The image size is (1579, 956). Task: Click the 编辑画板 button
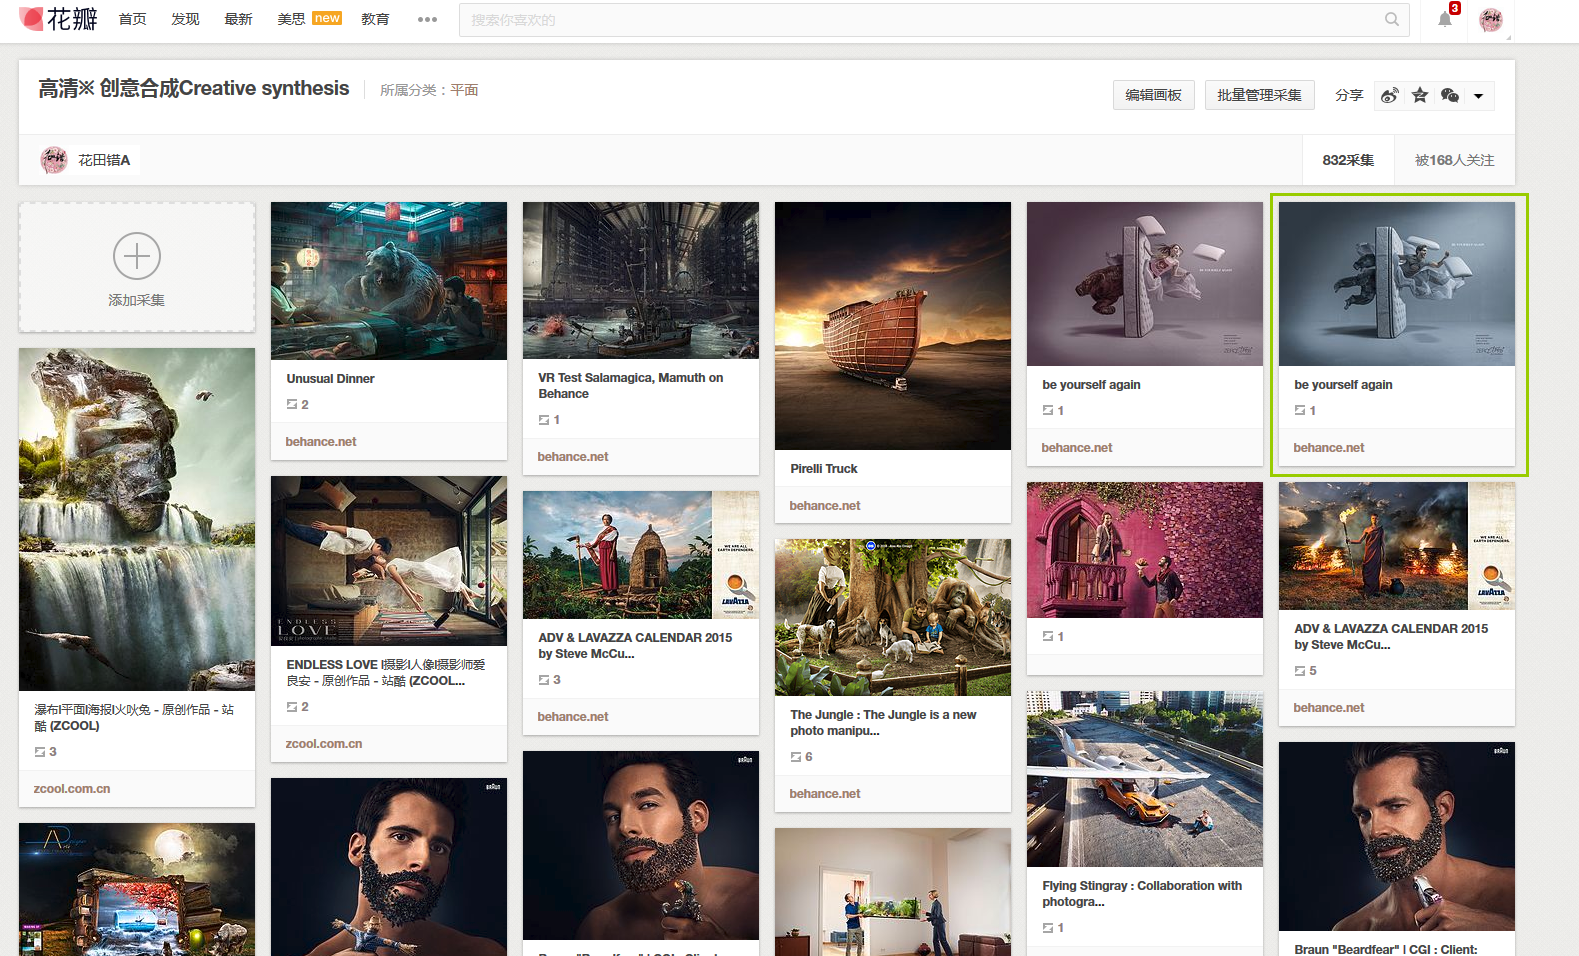coord(1153,95)
